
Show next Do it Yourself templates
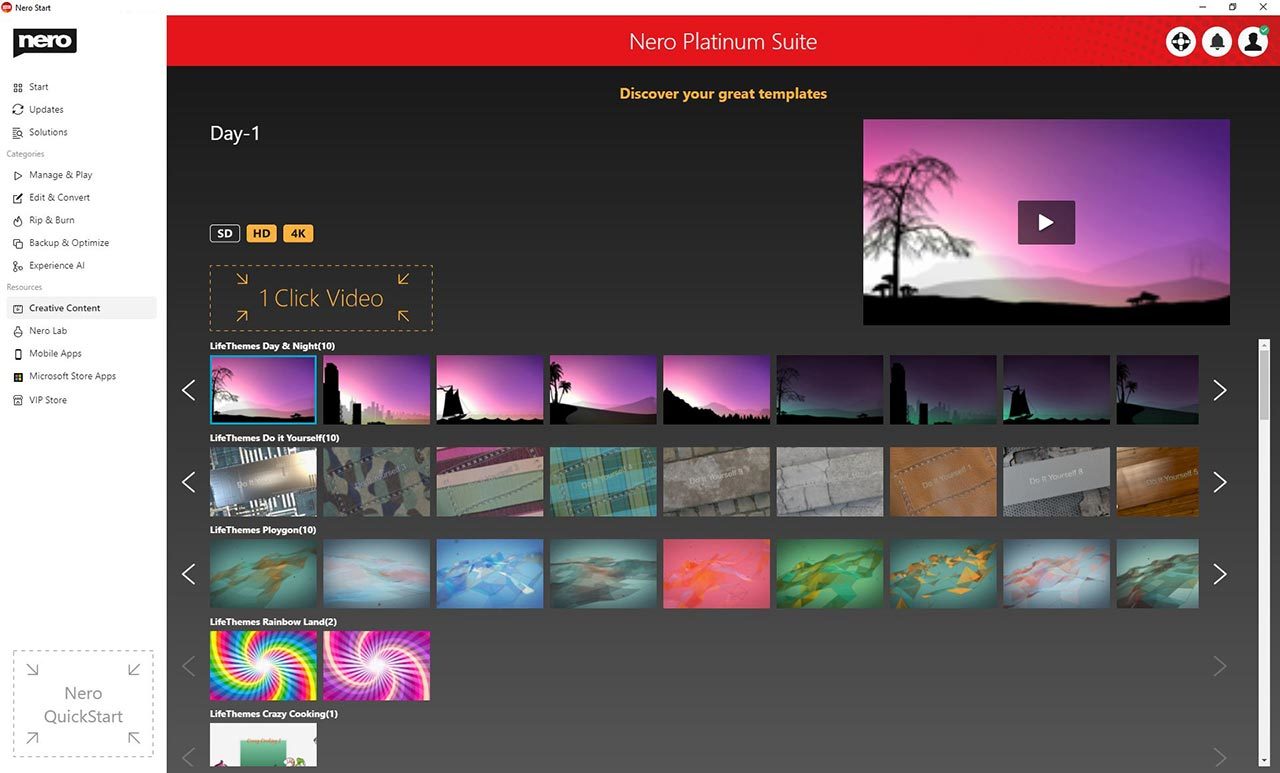click(x=1219, y=482)
